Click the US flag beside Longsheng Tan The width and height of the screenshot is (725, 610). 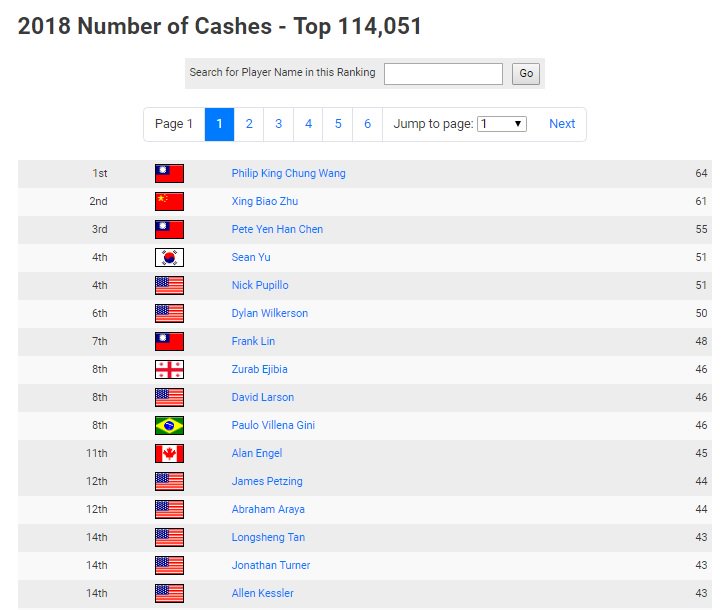169,537
